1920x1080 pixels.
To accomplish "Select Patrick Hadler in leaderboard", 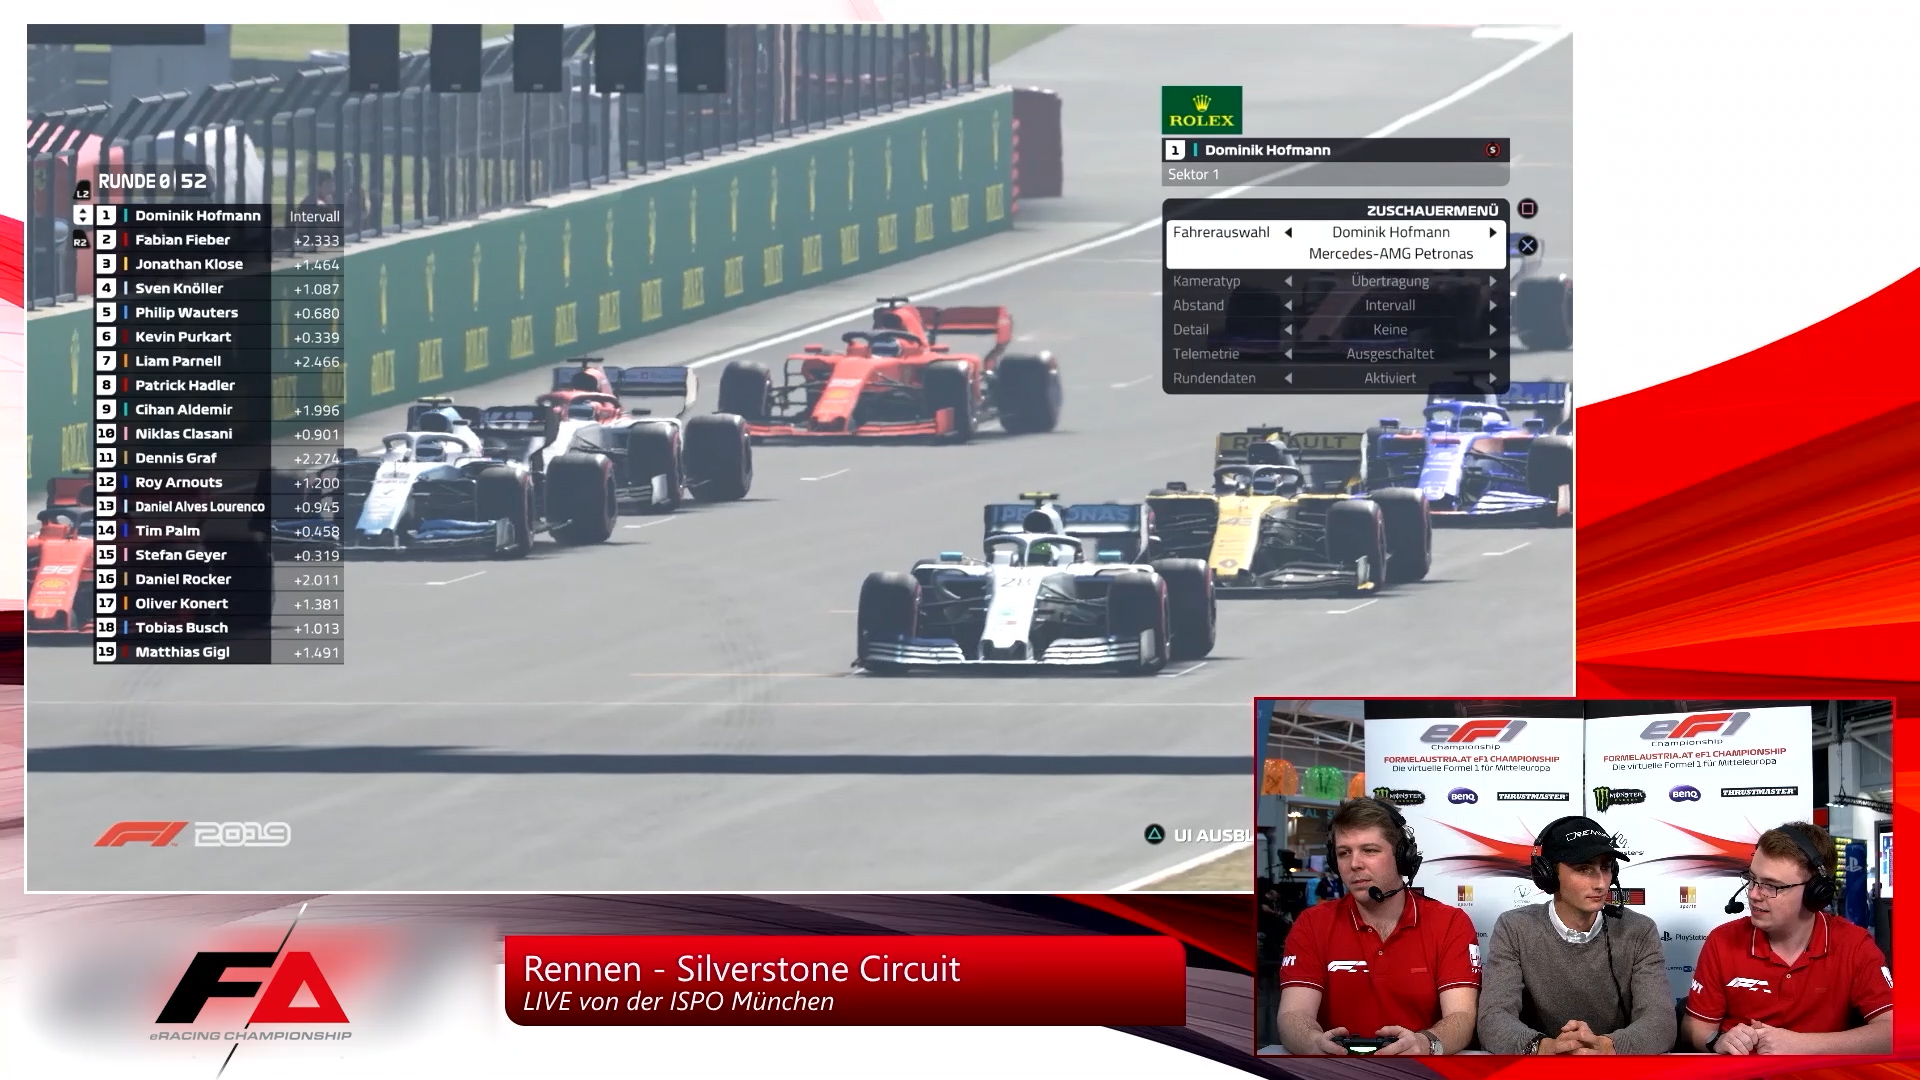I will (x=219, y=385).
